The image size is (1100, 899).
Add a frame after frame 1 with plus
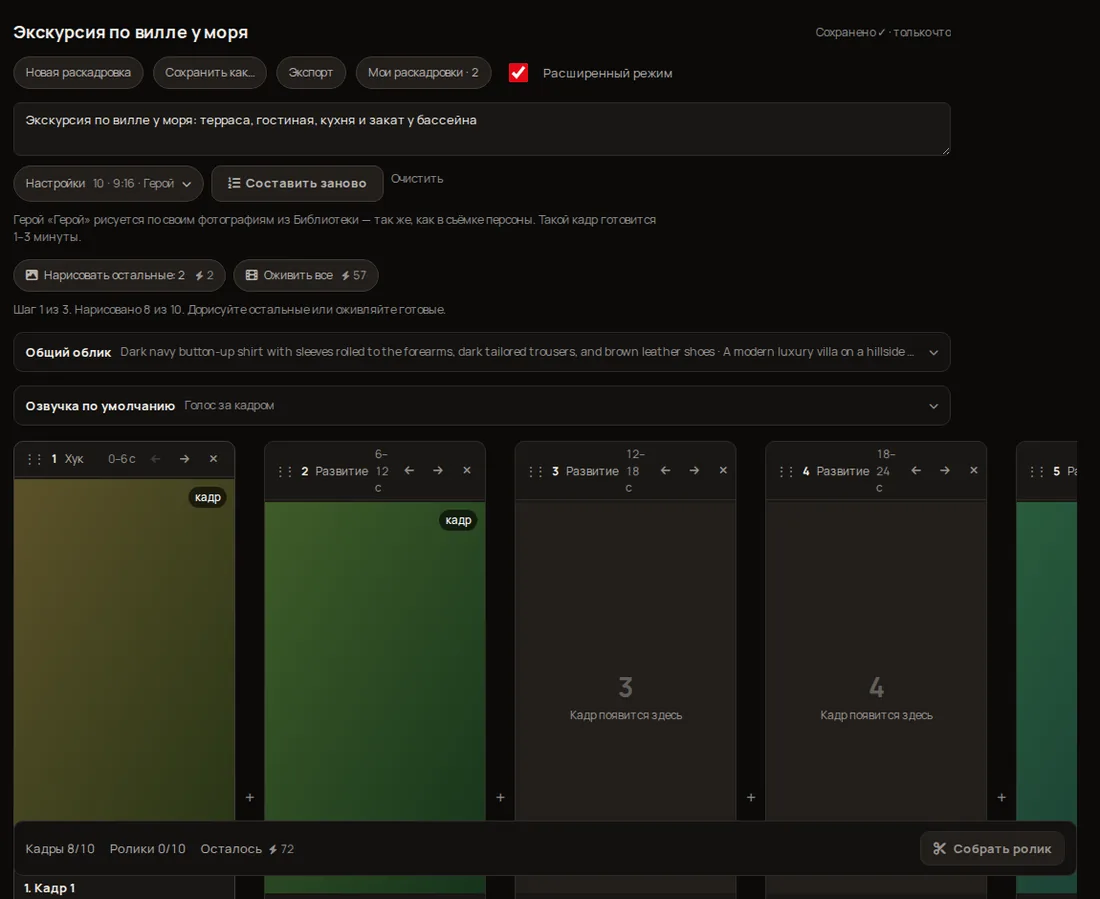[250, 797]
